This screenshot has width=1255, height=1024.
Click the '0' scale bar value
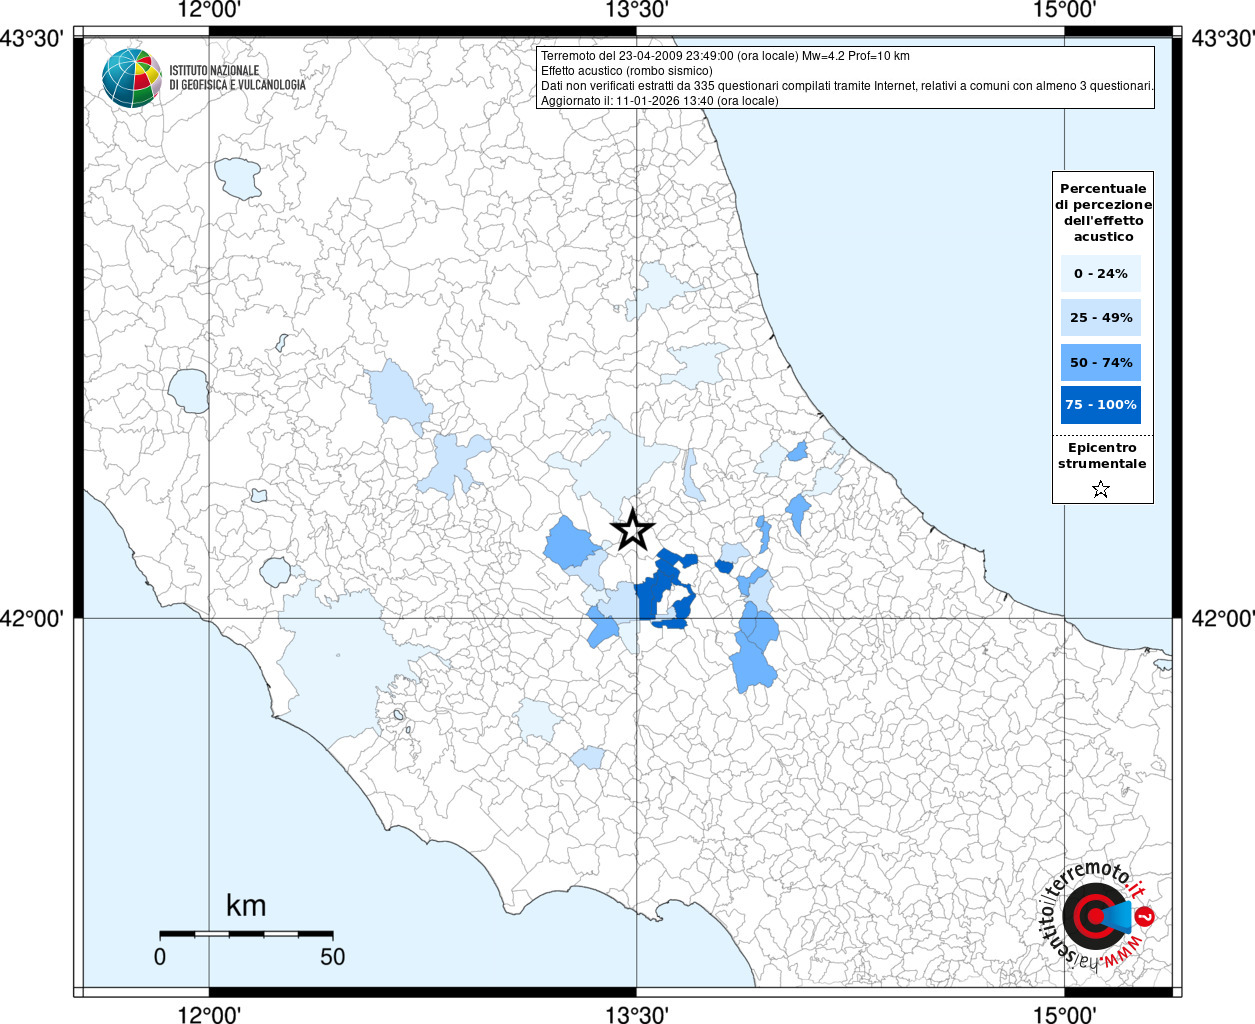(160, 957)
